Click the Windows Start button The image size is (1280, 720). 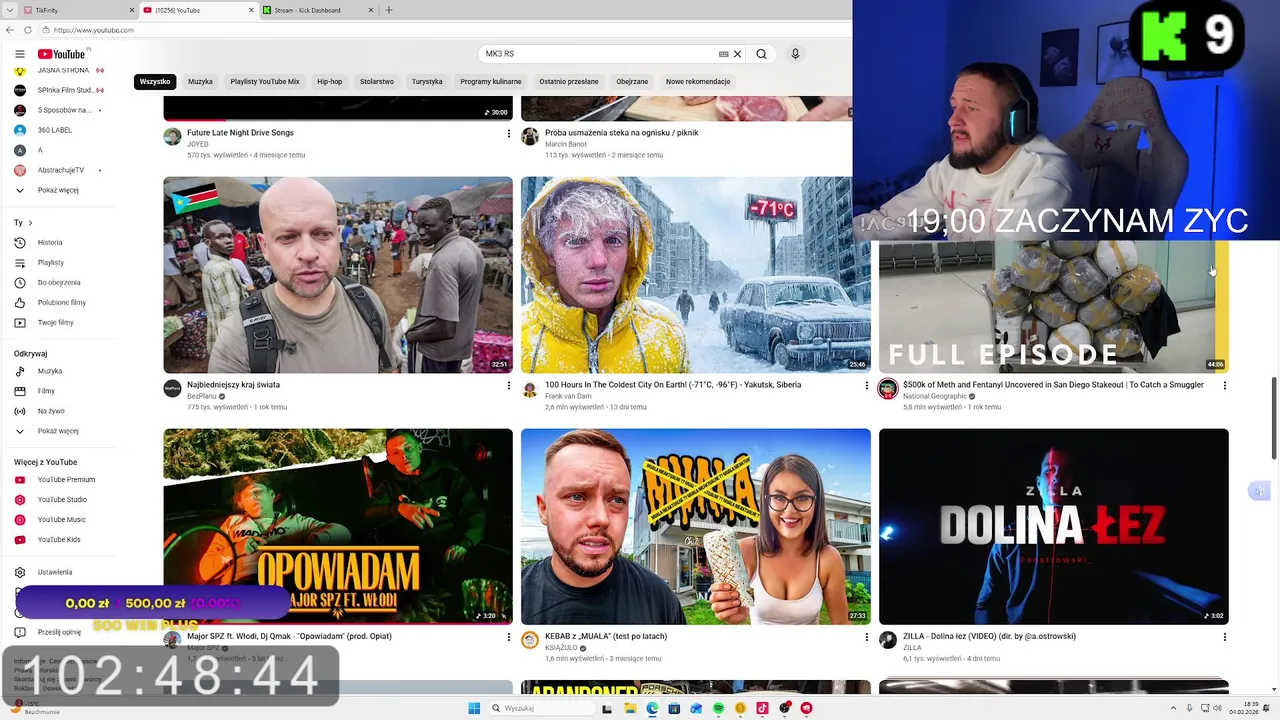point(474,708)
